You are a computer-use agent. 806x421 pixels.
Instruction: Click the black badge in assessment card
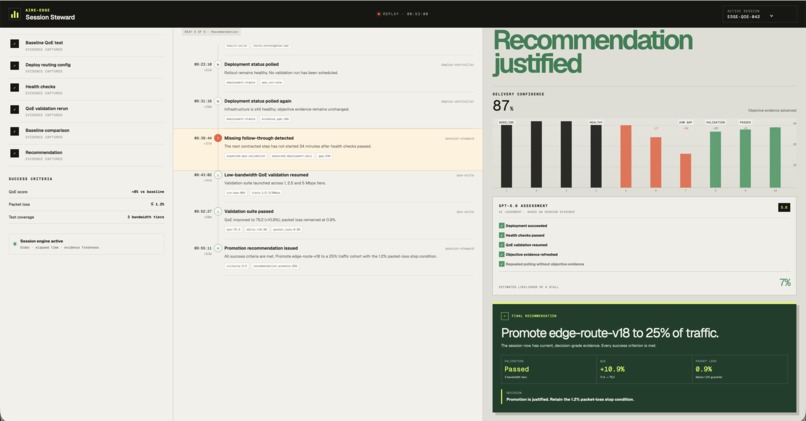pos(784,207)
